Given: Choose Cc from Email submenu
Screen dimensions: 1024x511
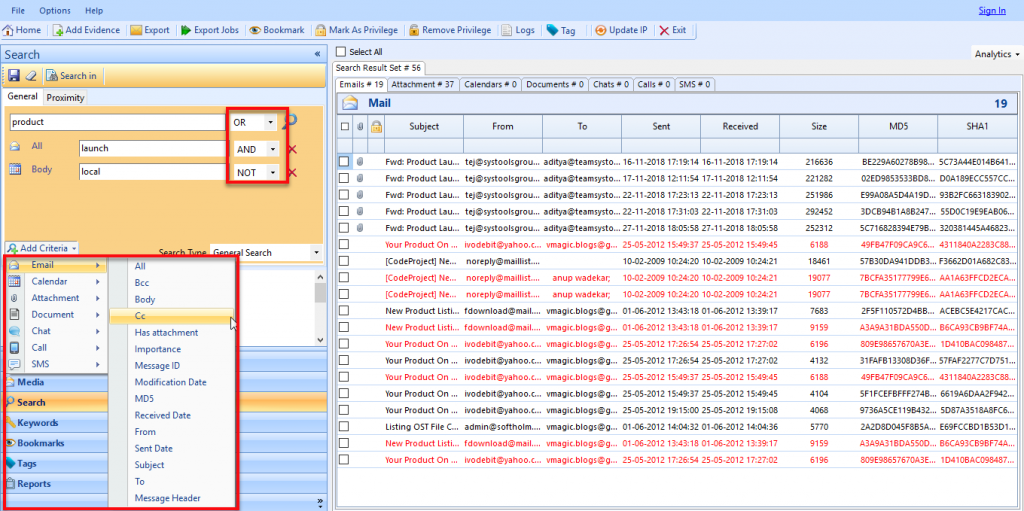Looking at the screenshot, I should [x=171, y=316].
